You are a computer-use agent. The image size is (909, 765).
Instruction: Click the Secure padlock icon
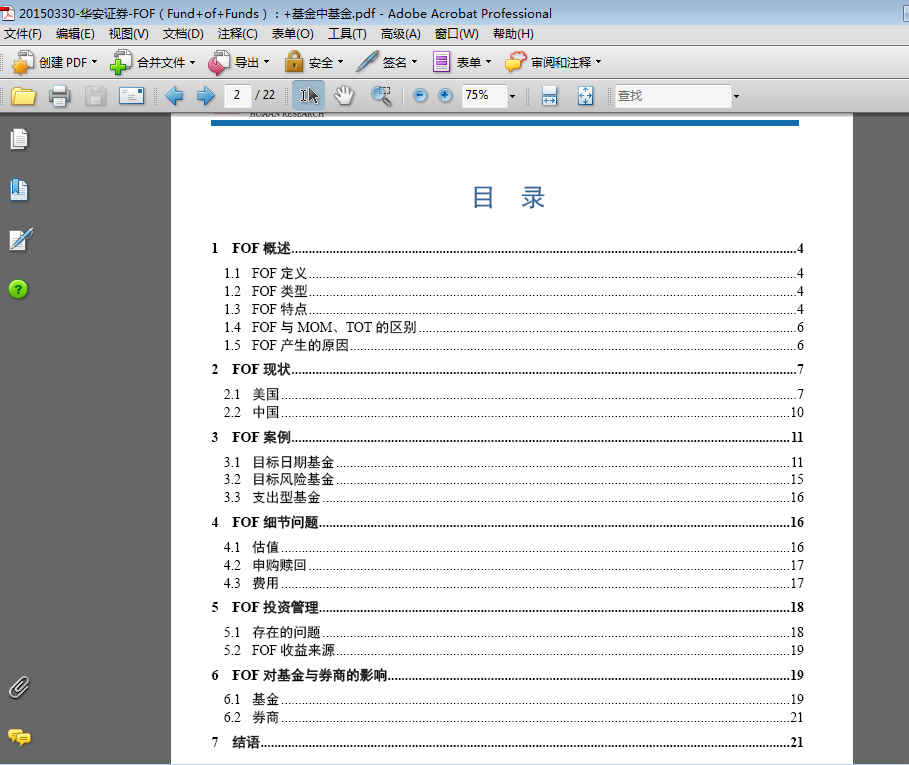click(294, 61)
